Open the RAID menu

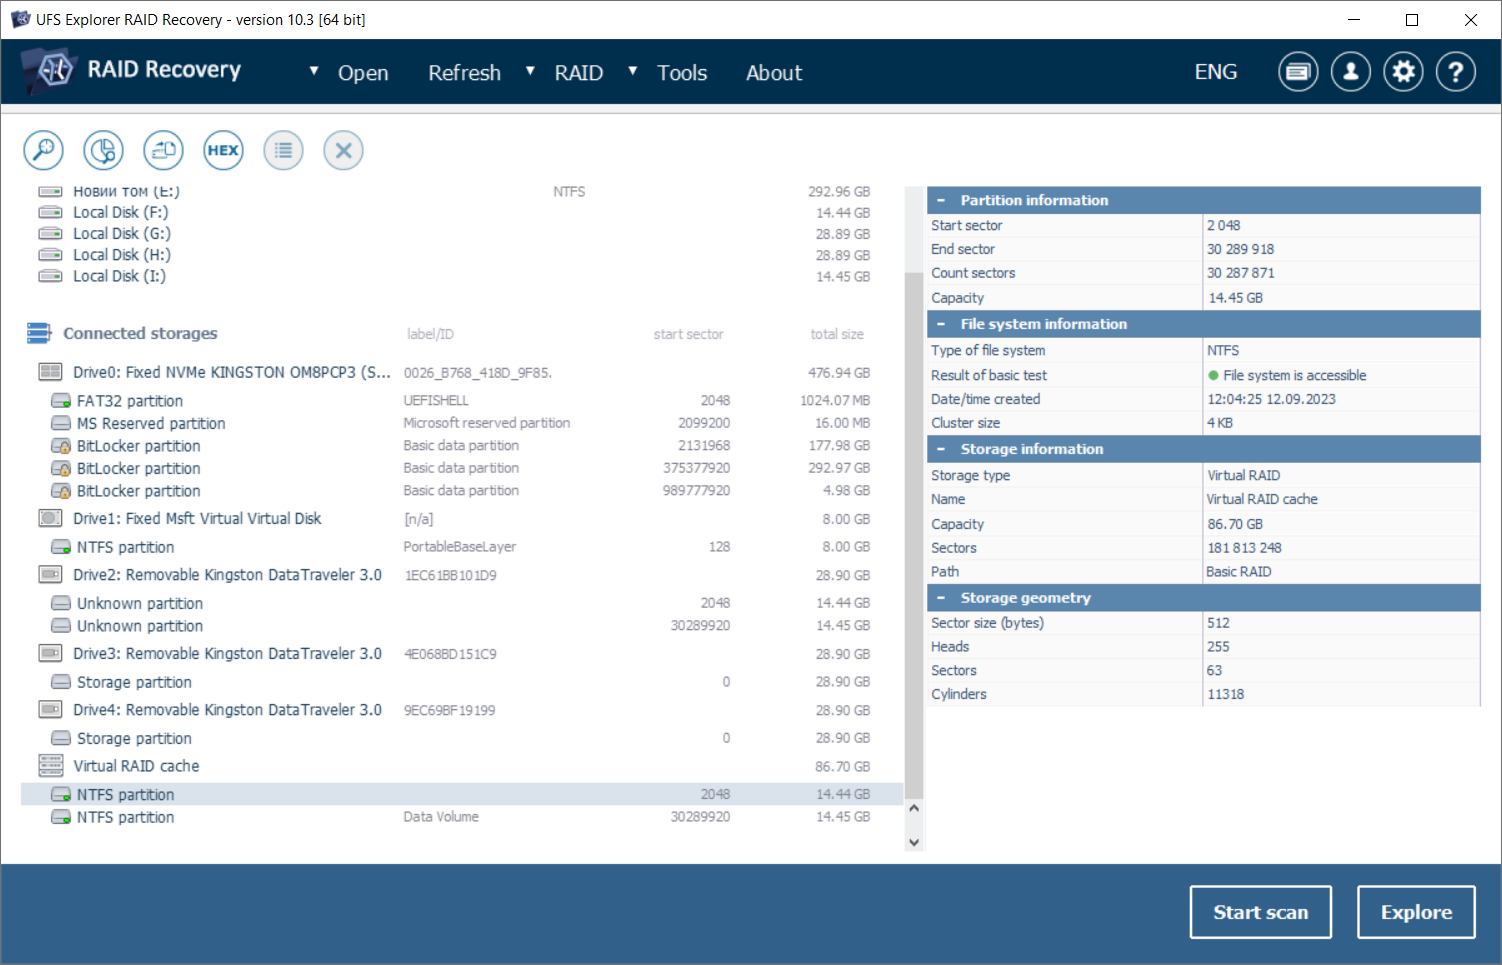pyautogui.click(x=579, y=73)
